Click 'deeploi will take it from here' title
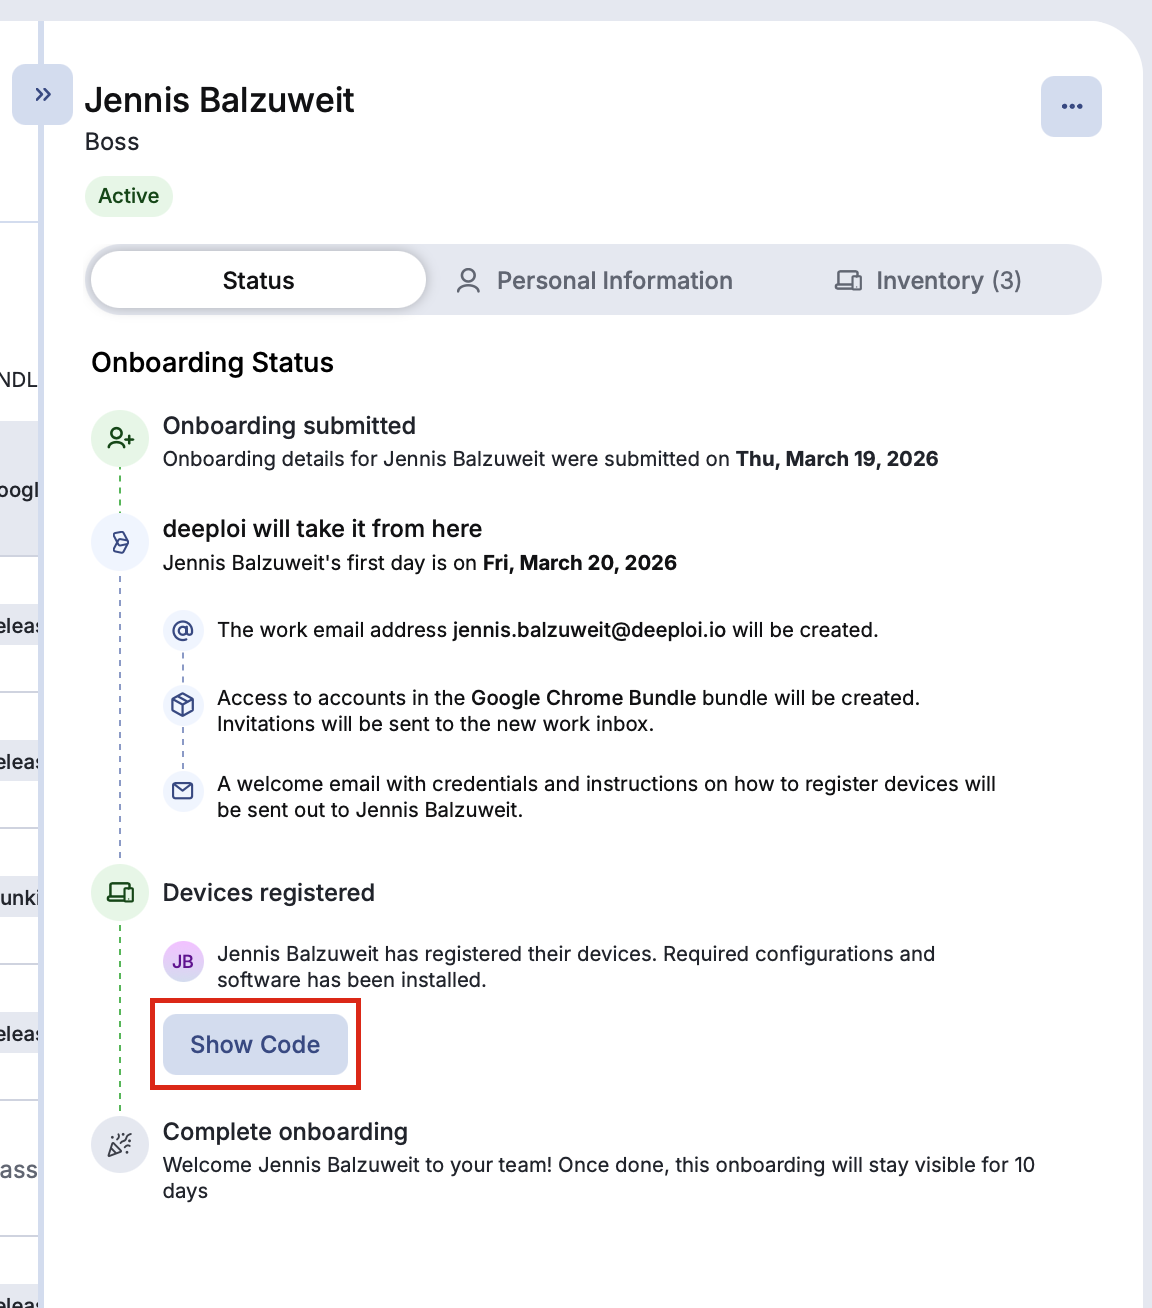This screenshot has width=1152, height=1308. [x=322, y=529]
